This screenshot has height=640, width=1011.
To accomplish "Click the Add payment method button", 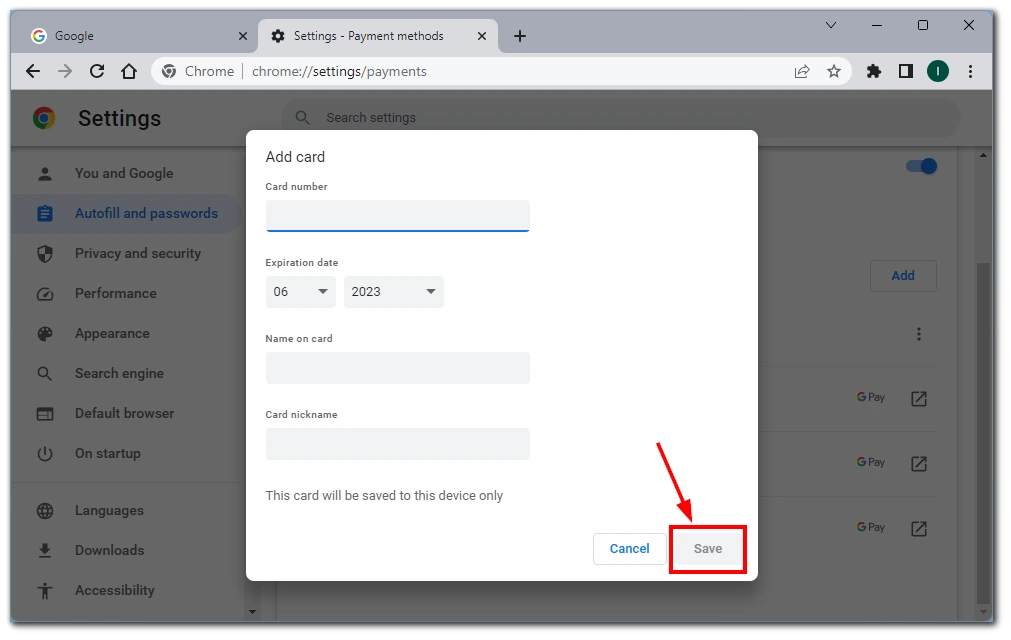I will pos(903,276).
